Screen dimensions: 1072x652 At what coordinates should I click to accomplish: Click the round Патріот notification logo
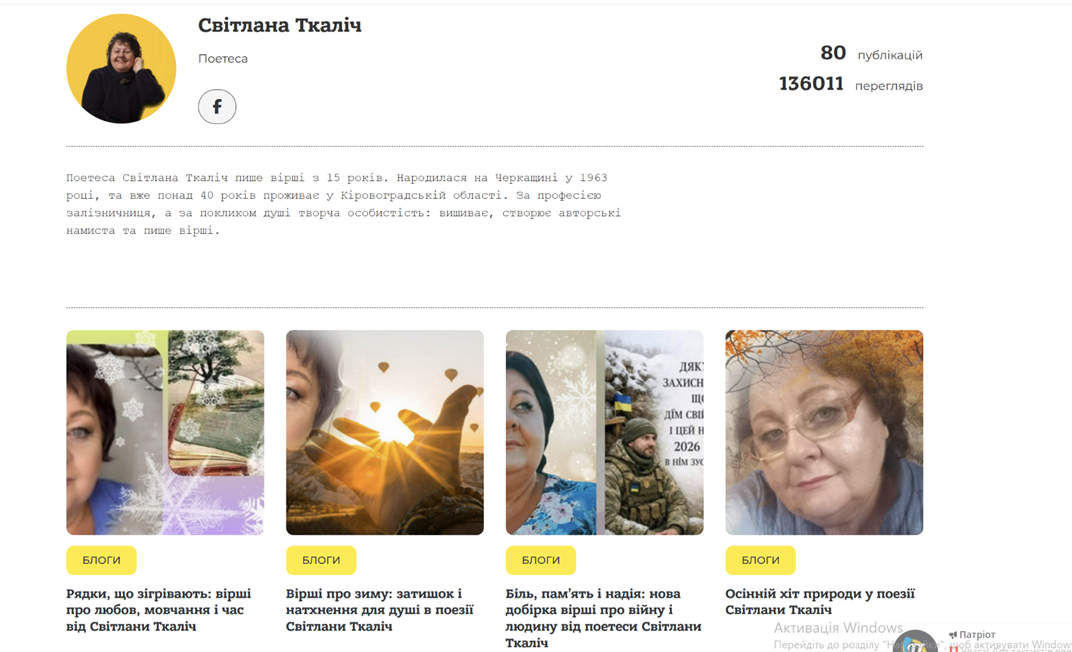915,642
